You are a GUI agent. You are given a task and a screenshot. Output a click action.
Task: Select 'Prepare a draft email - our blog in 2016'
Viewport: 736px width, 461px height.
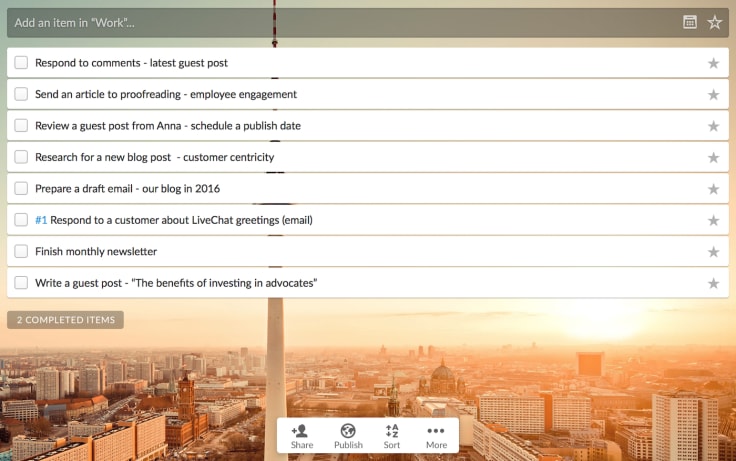(127, 189)
